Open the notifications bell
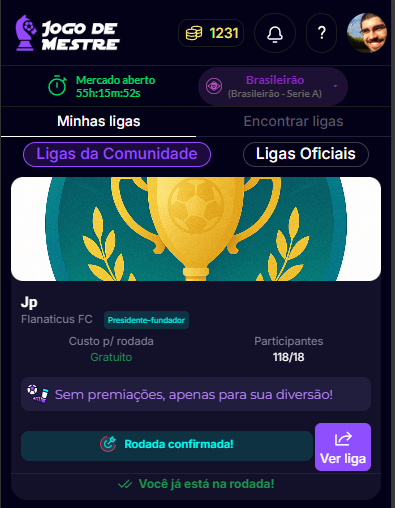 point(275,33)
